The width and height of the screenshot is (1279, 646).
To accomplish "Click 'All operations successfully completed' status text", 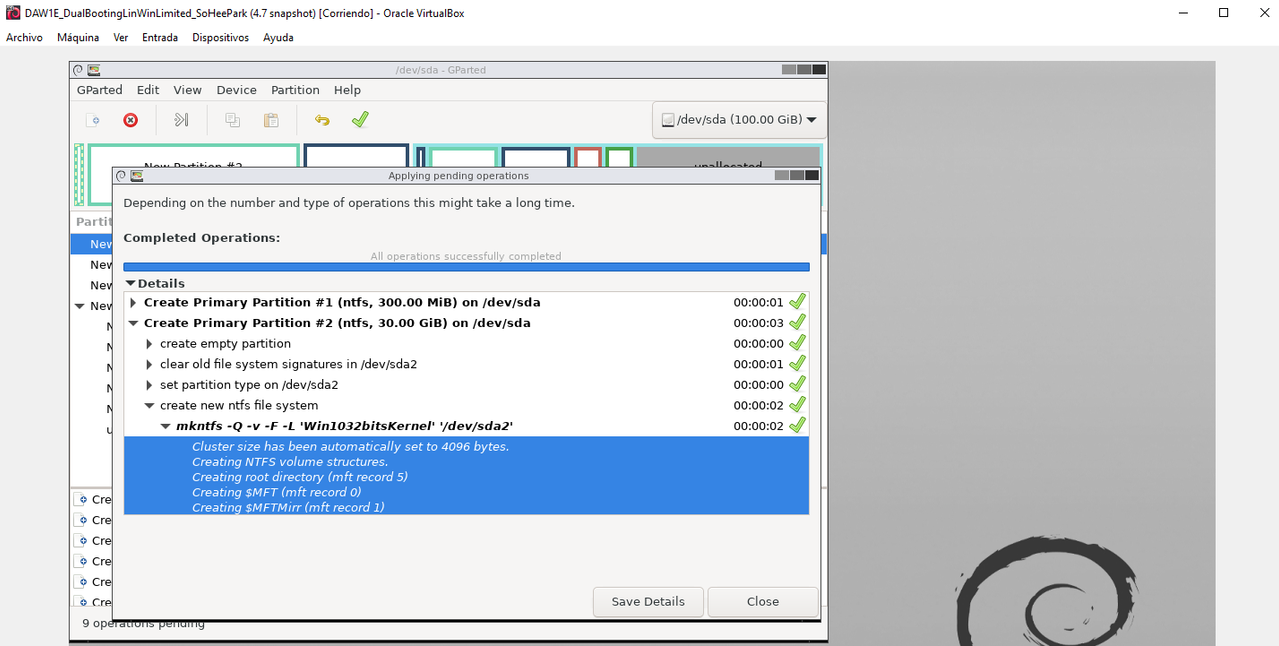I will click(x=466, y=256).
